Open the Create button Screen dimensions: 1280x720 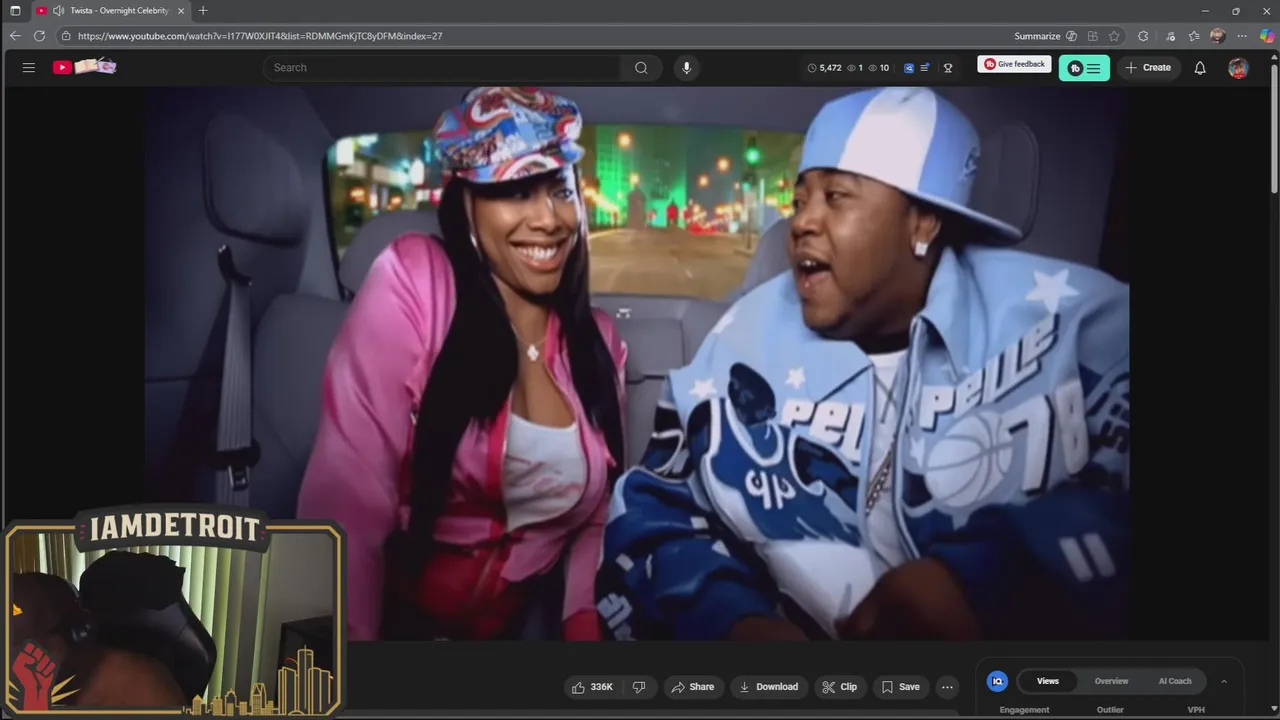(1147, 68)
